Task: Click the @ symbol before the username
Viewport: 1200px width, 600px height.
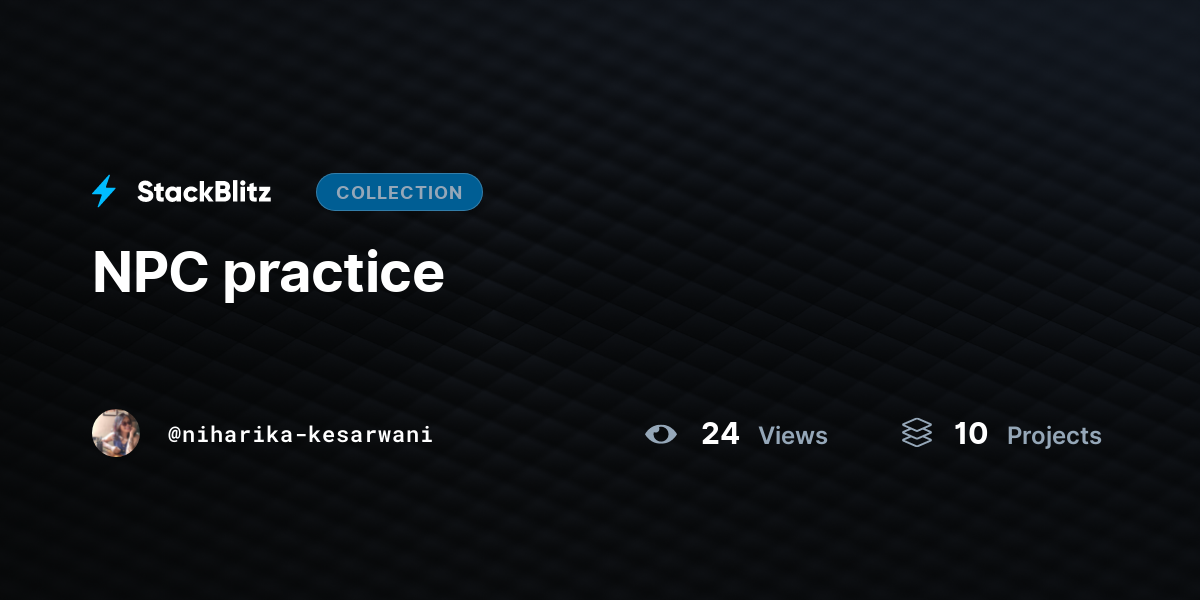Action: (174, 435)
